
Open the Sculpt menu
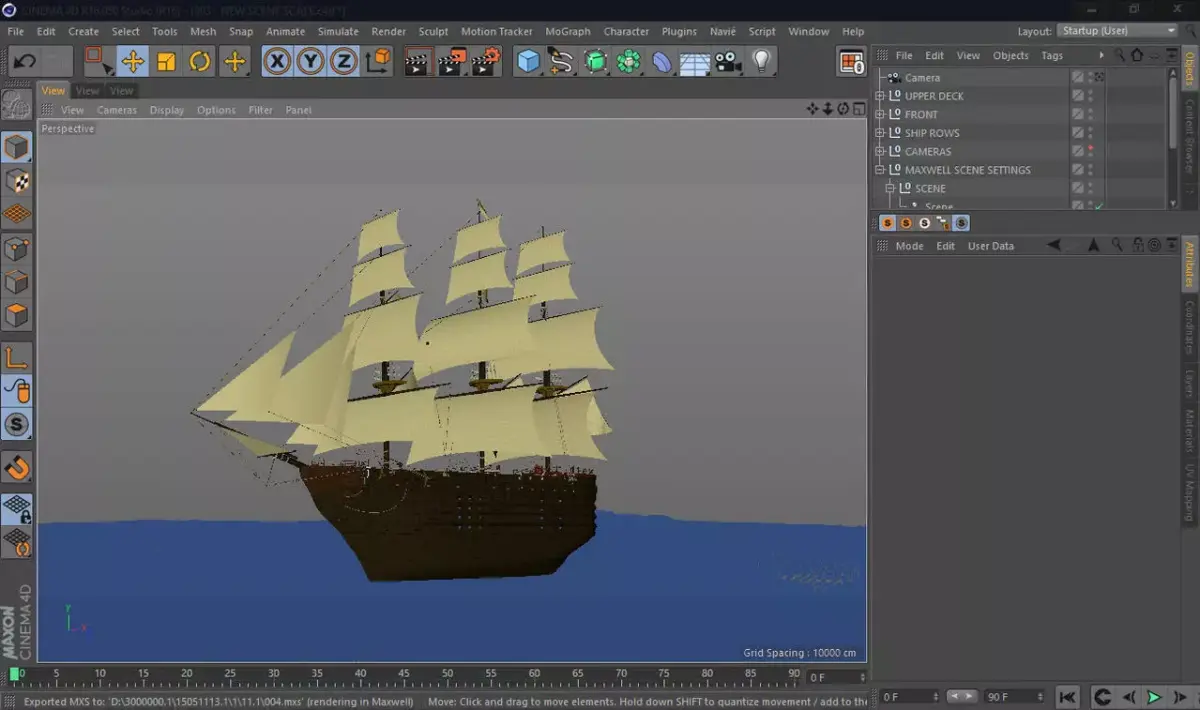coord(433,31)
